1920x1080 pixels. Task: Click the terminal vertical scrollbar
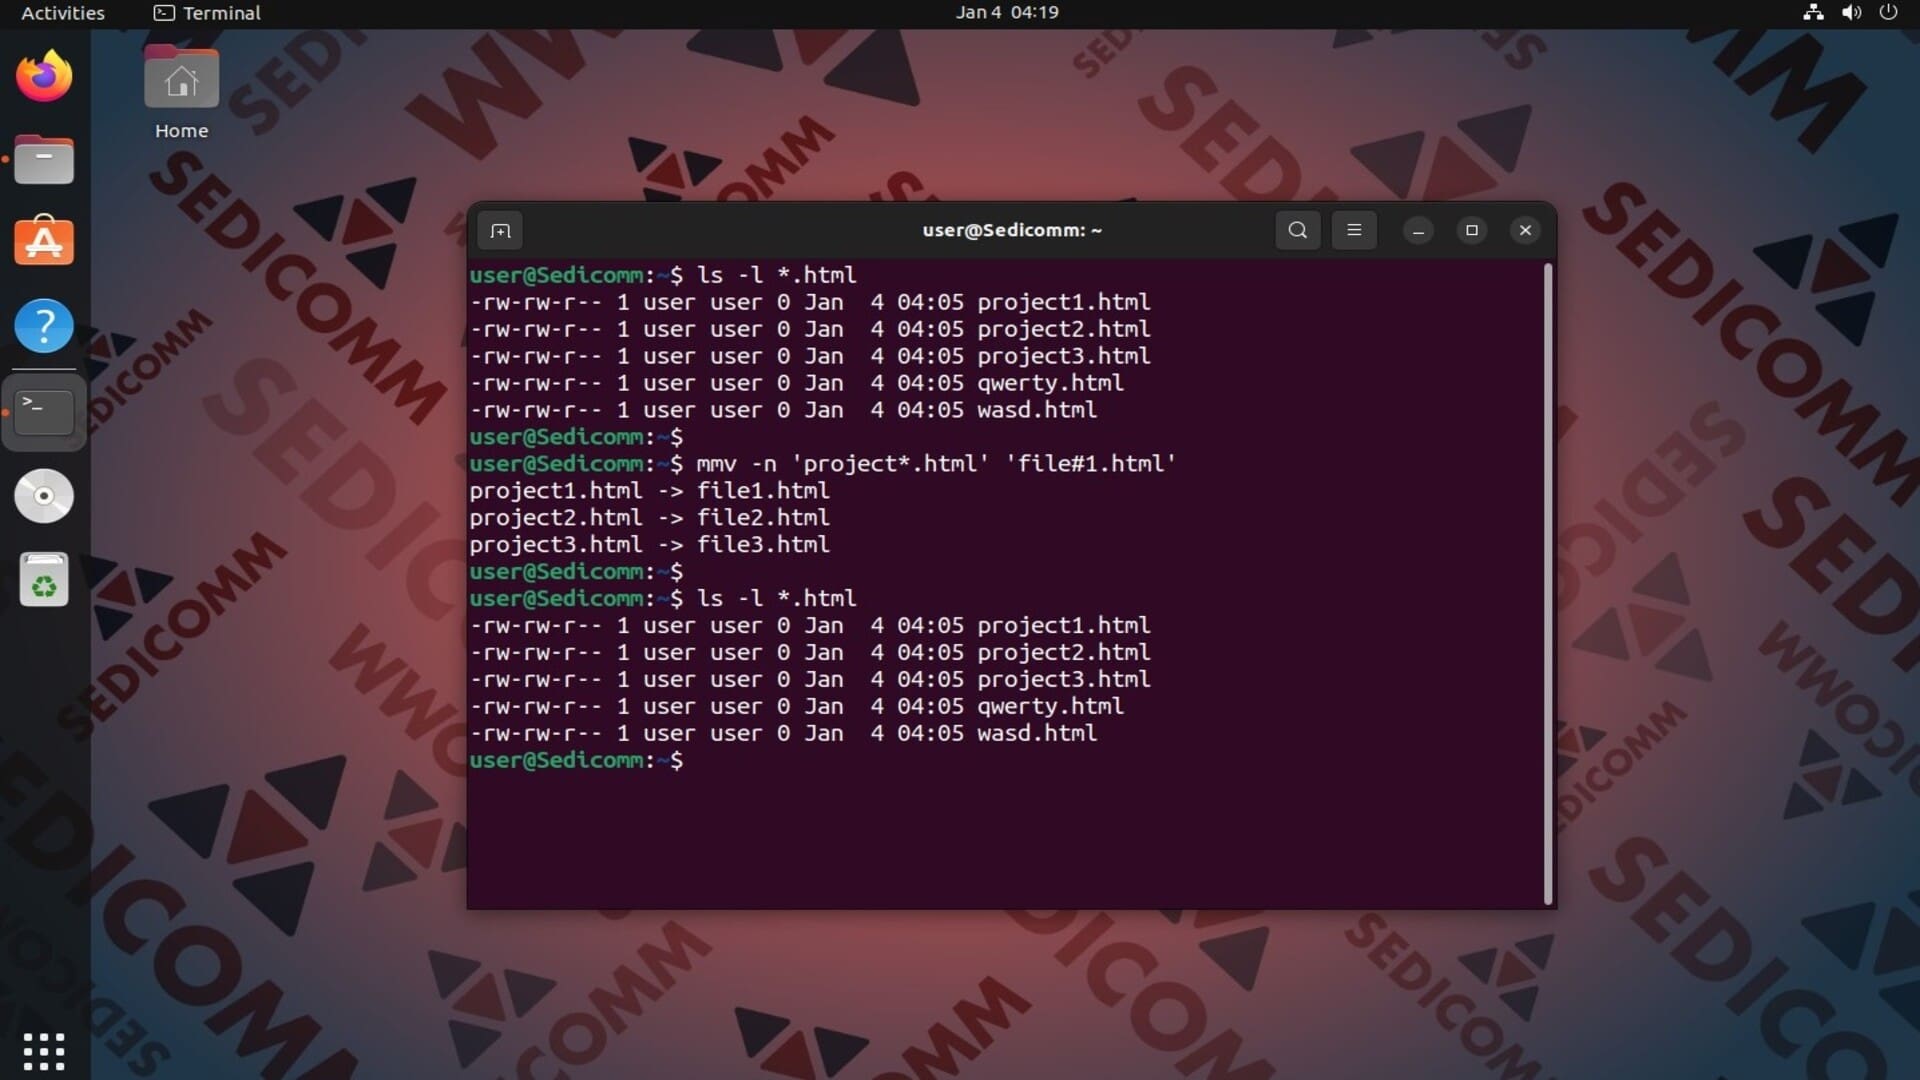point(1548,583)
